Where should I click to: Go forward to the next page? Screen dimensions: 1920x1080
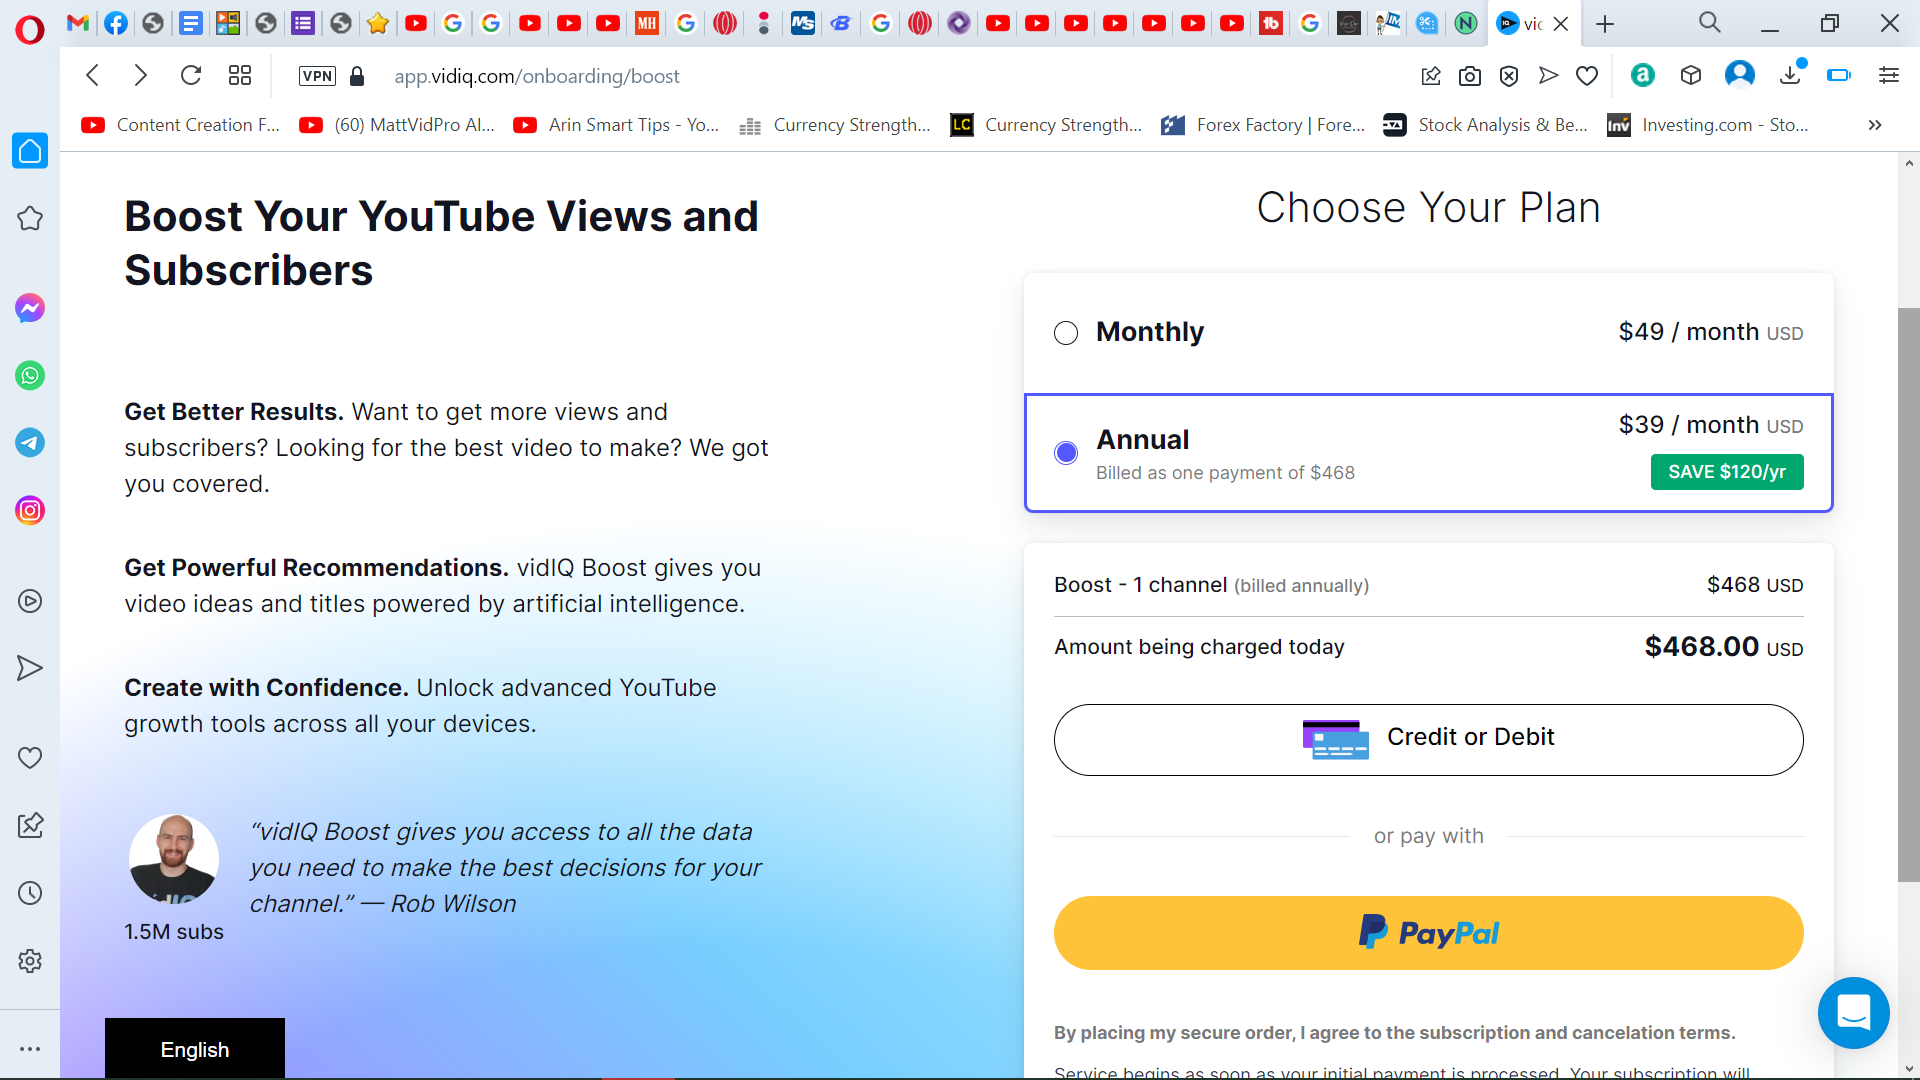coord(141,75)
